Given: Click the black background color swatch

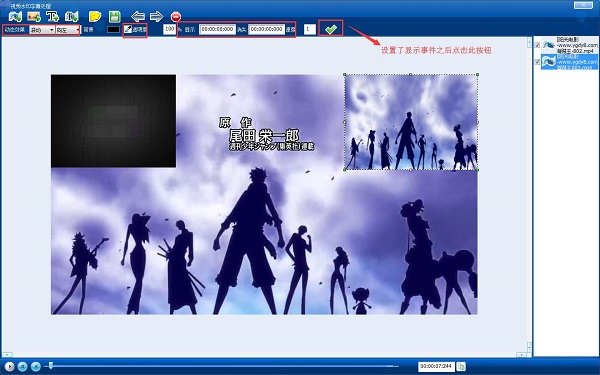Looking at the screenshot, I should (113, 29).
